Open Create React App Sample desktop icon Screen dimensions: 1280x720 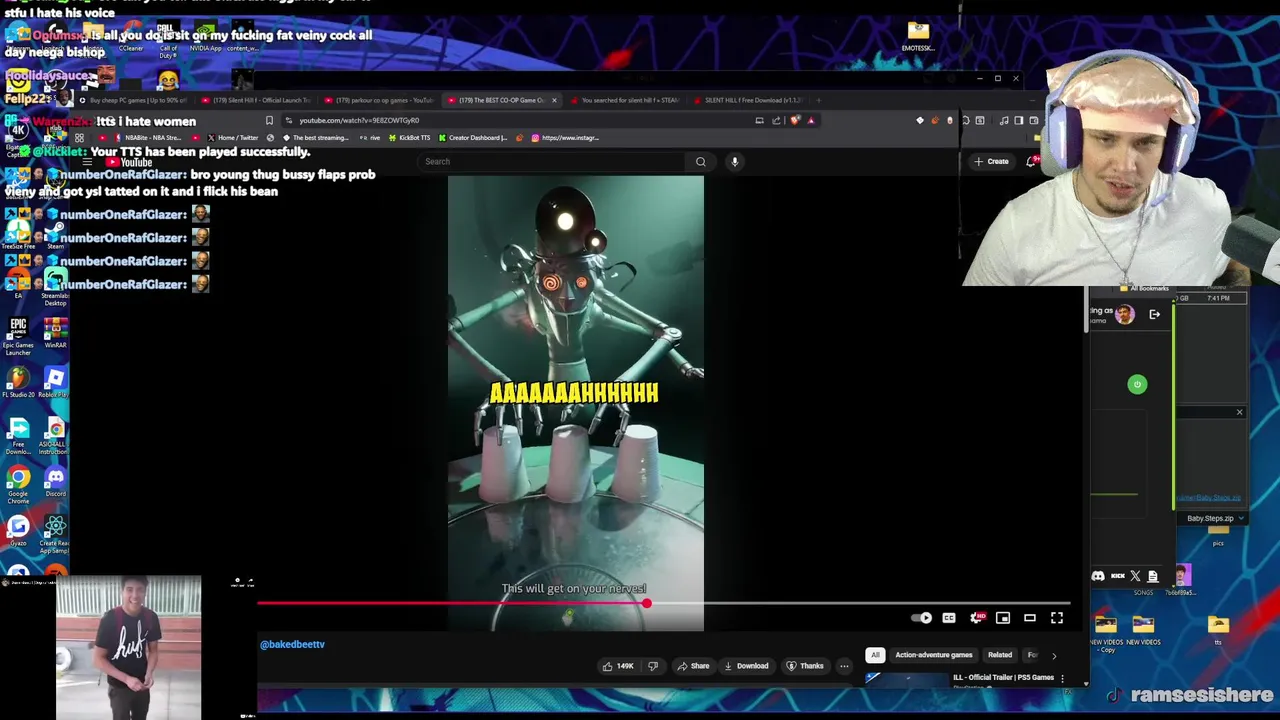point(55,536)
